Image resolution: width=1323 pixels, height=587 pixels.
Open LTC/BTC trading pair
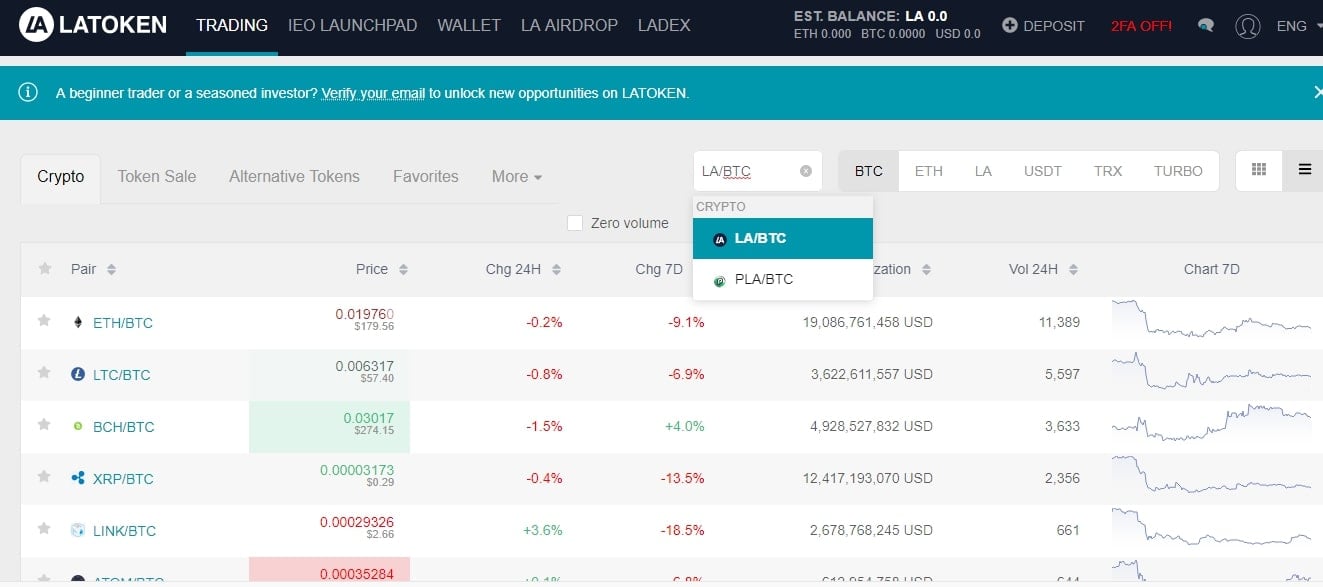pyautogui.click(x=122, y=375)
